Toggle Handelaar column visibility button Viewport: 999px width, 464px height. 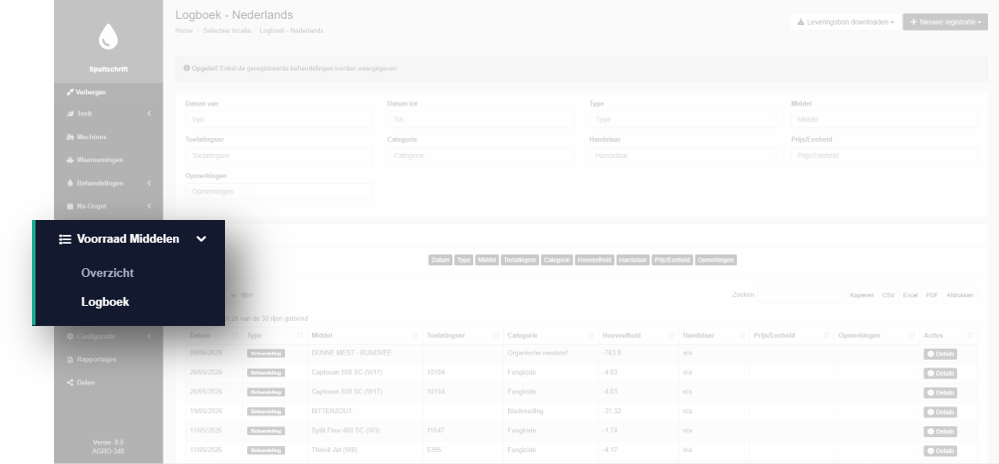click(x=633, y=260)
